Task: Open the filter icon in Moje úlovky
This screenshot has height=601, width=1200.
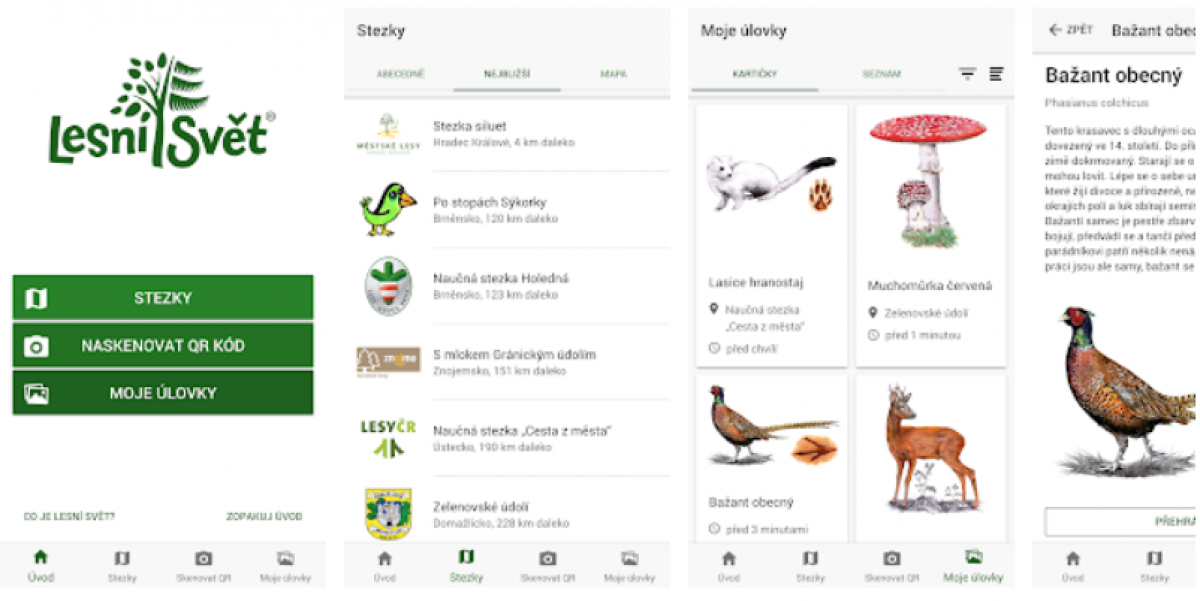Action: pos(967,74)
